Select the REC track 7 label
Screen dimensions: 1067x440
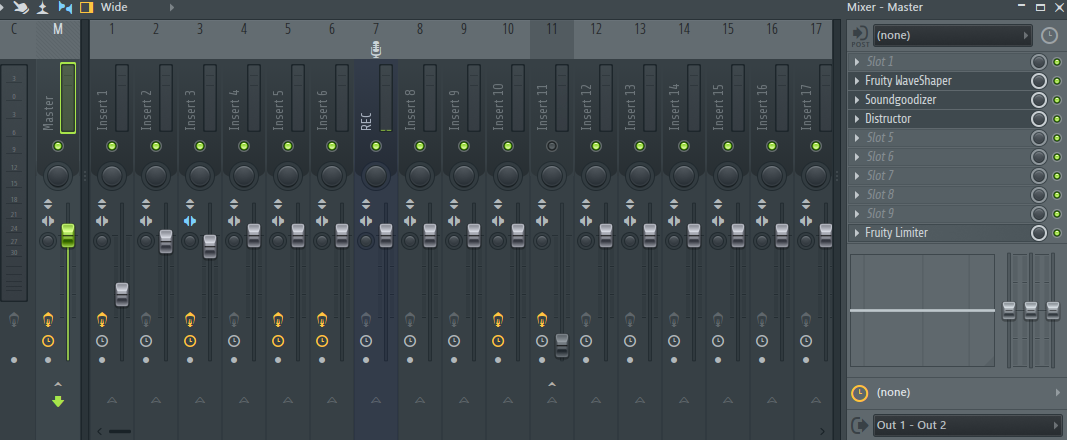click(366, 120)
